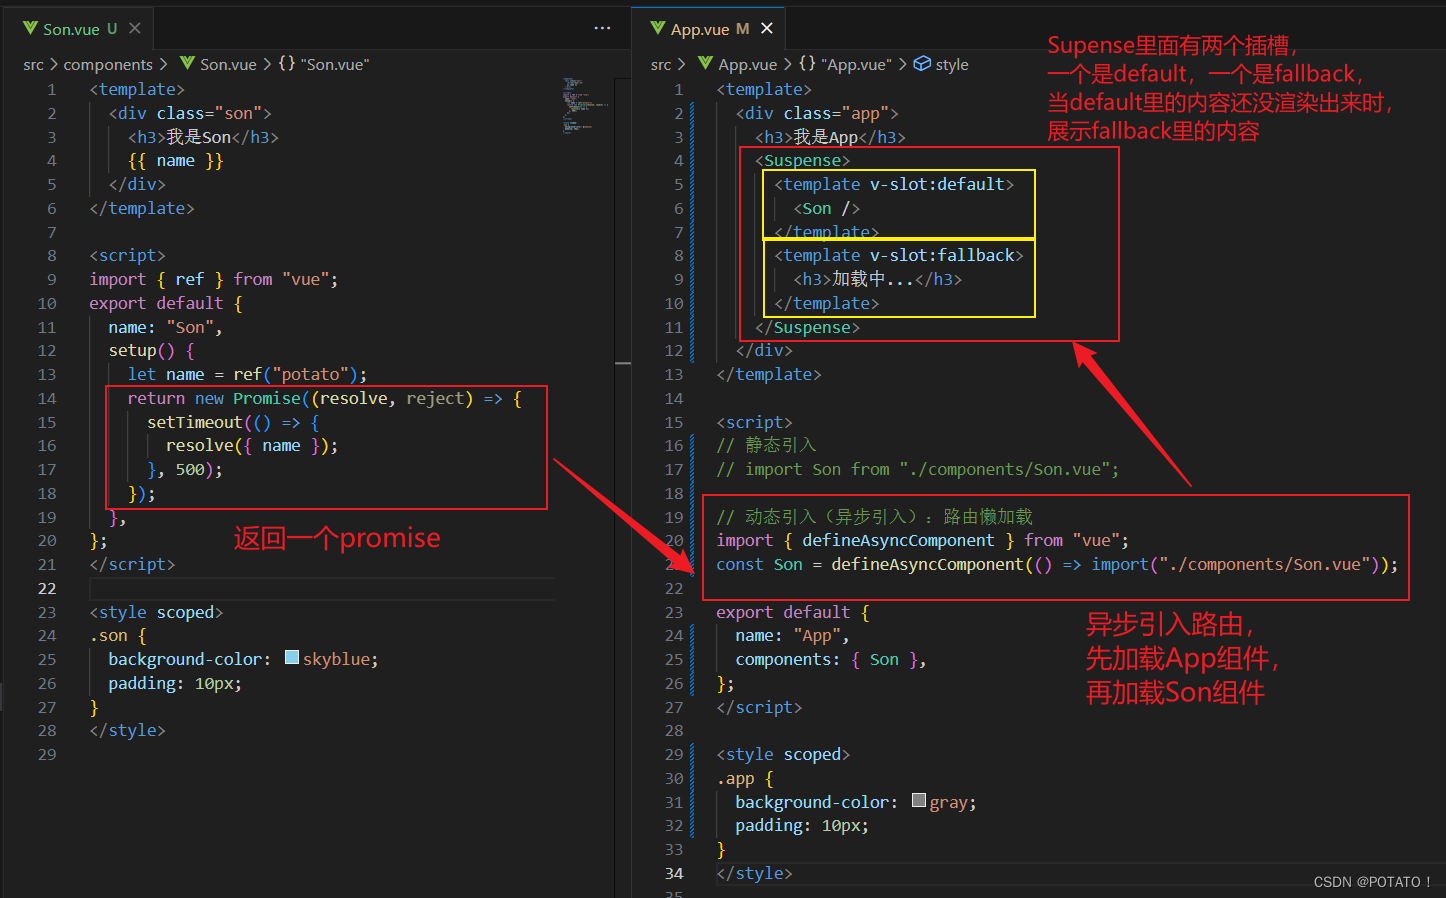Screen dimensions: 1446x898
Task: Click the "v-slot:default" template line
Action: 894,184
